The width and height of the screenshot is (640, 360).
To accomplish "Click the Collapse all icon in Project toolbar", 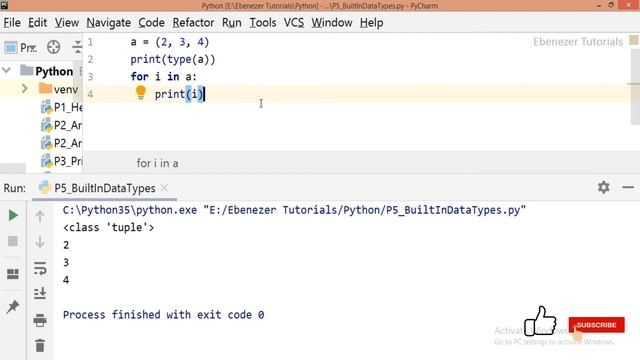I will [x=78, y=47].
